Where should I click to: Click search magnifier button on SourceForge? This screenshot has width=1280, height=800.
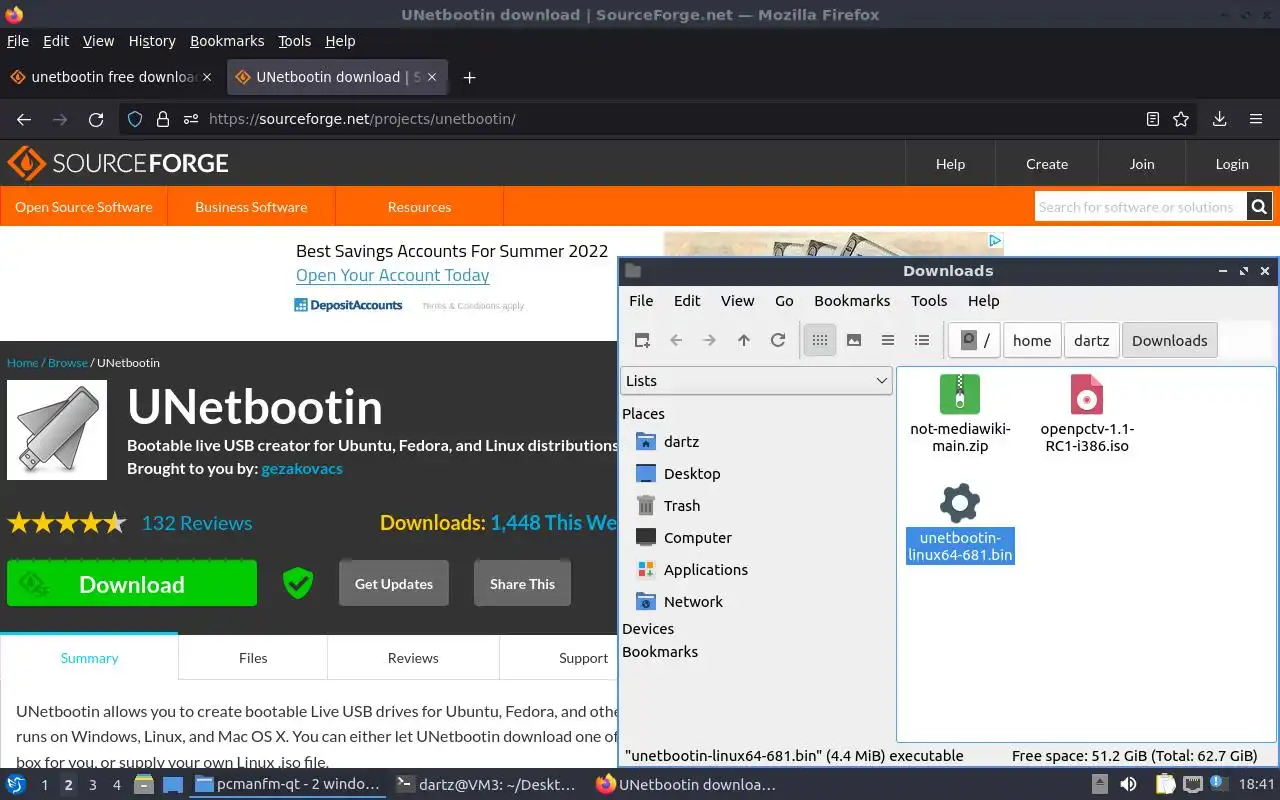pos(1259,207)
